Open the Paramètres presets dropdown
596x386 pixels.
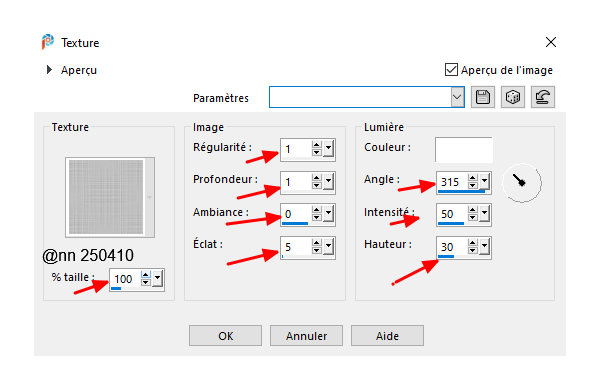coord(457,97)
